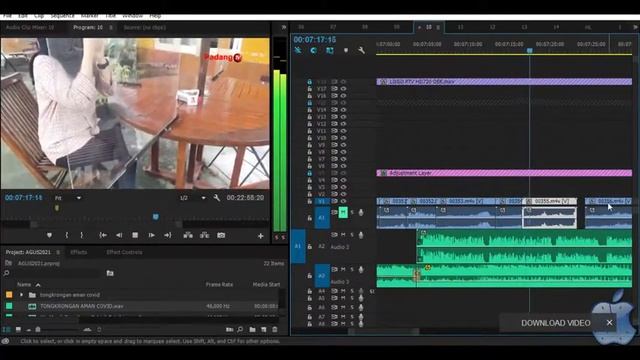Enable voice-over record on track A2
Image resolution: width=640 pixels, height=360 pixels.
[x=361, y=235]
